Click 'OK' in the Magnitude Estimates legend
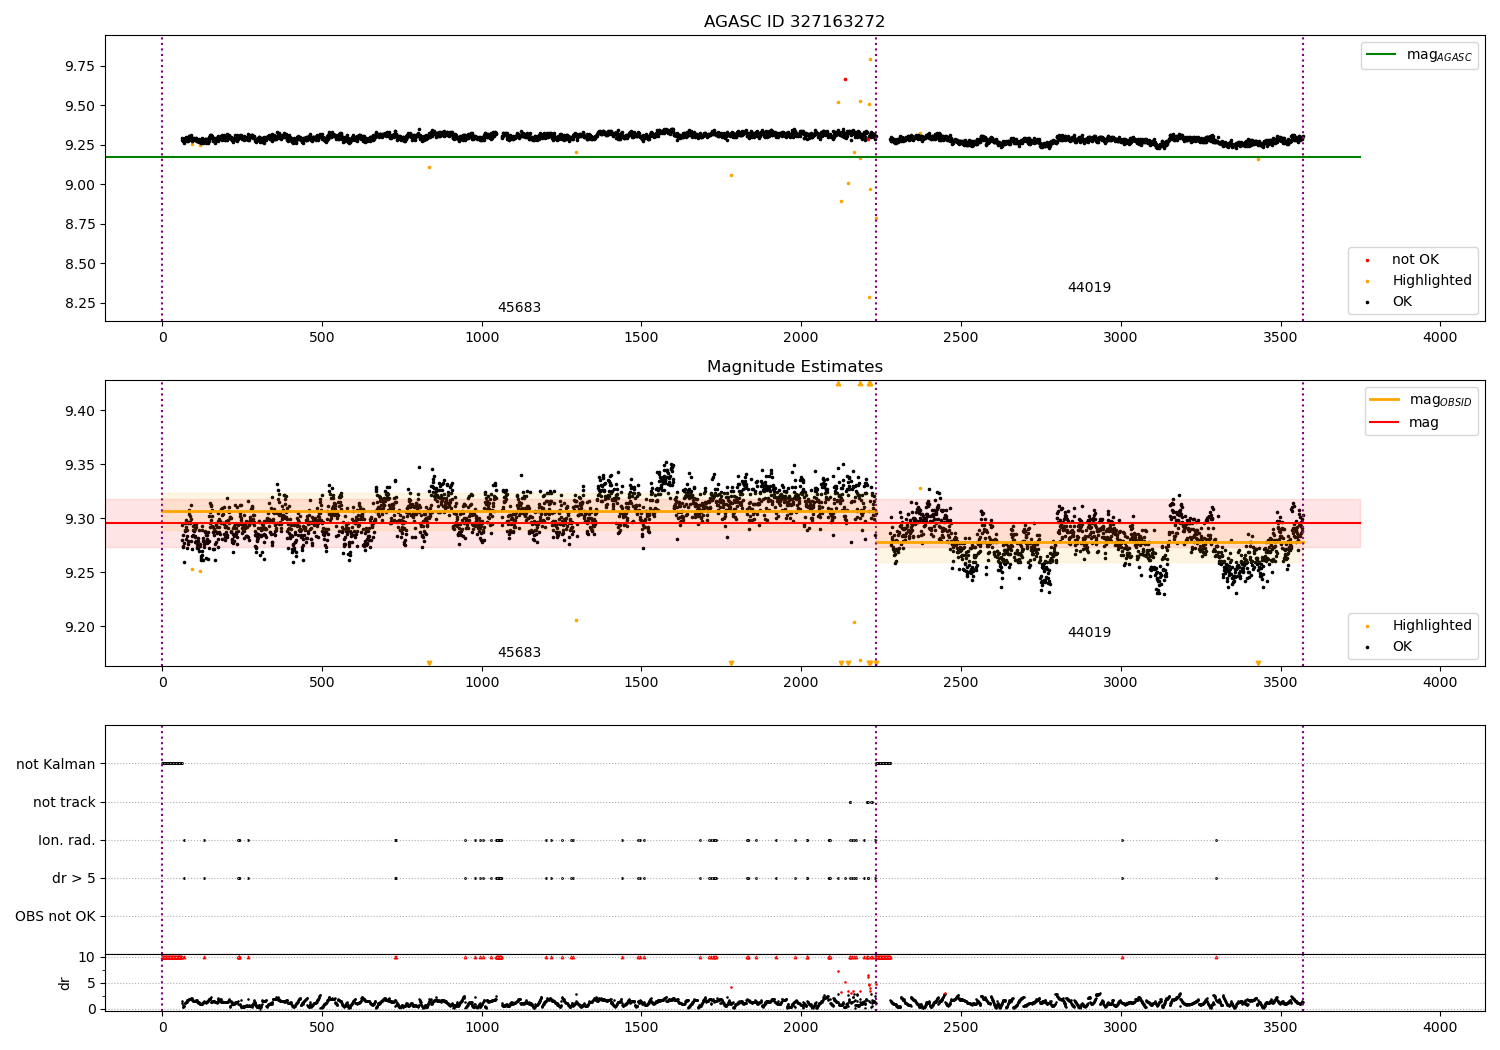Image resolution: width=1500 pixels, height=1050 pixels. click(x=1402, y=647)
